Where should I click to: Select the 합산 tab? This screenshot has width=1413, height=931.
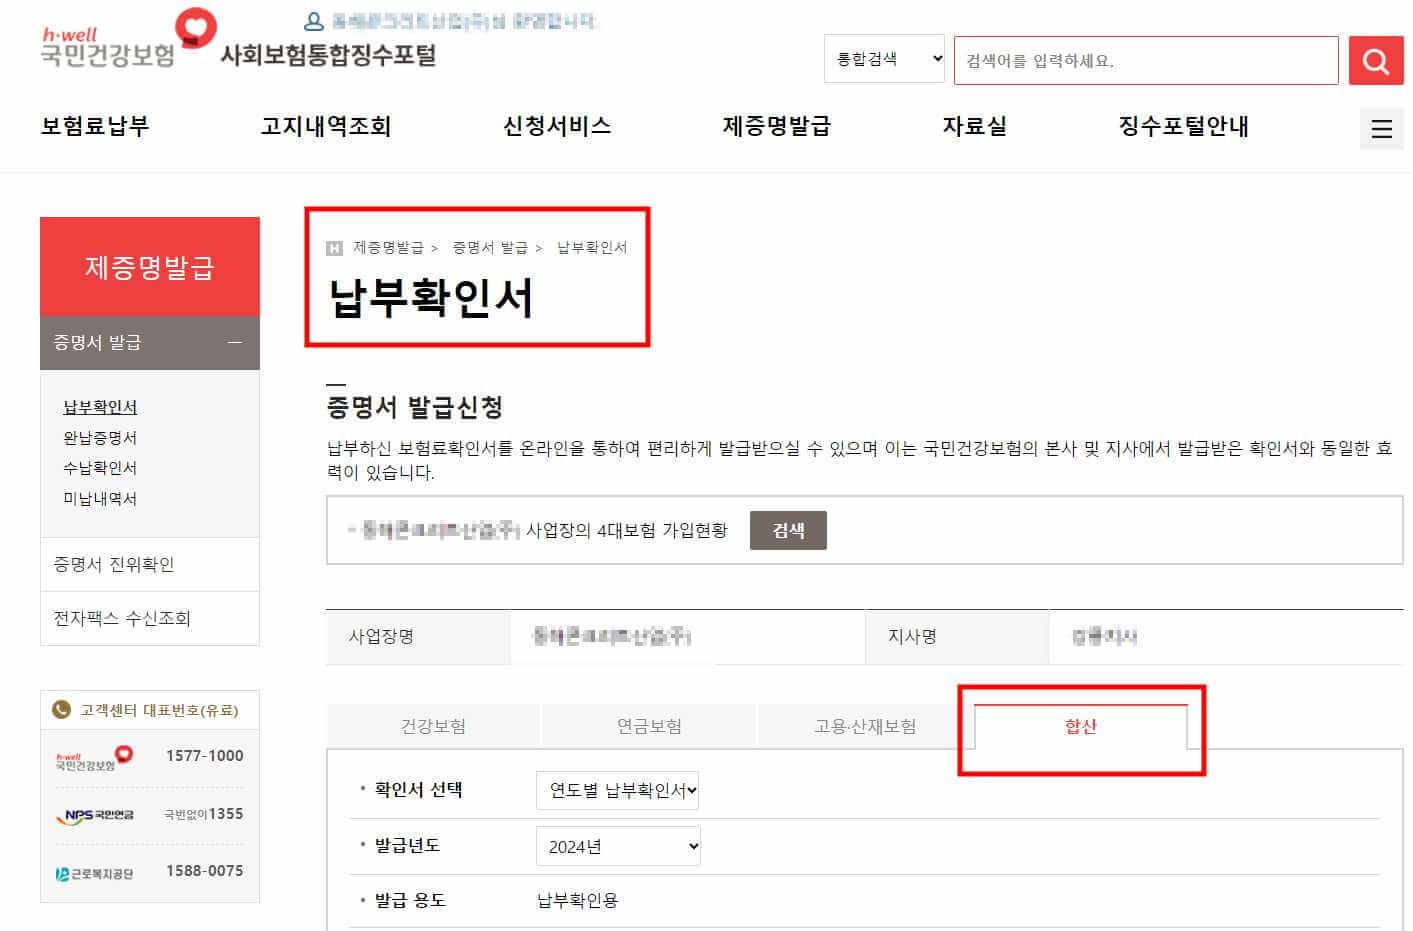pyautogui.click(x=1080, y=728)
